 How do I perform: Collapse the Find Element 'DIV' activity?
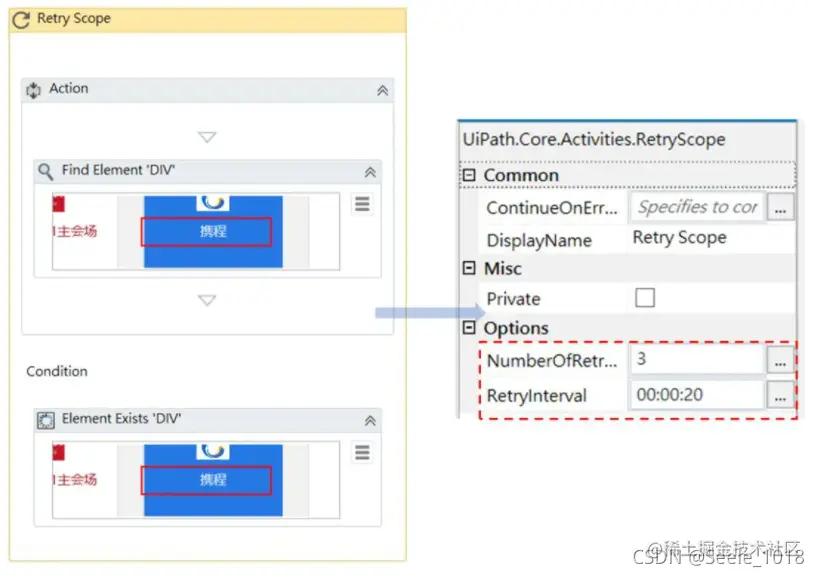click(x=370, y=172)
